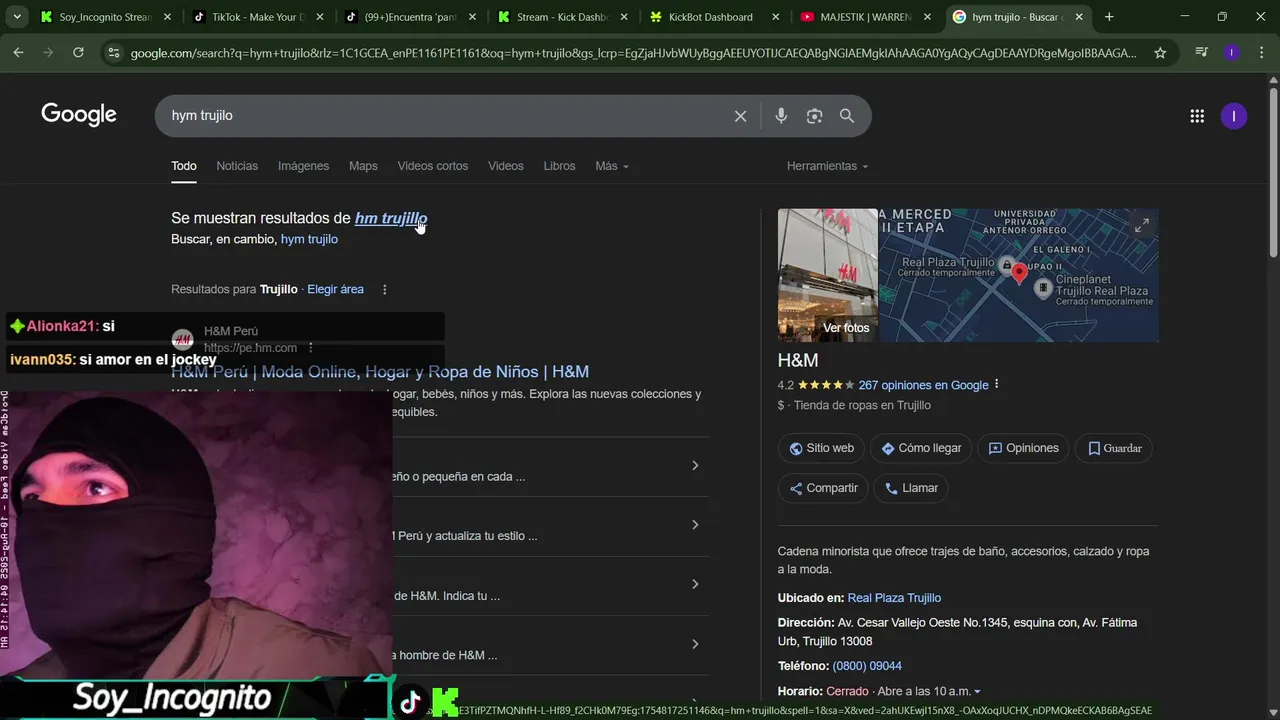The width and height of the screenshot is (1280, 720).
Task: Start voice search with the microphone icon
Action: click(x=781, y=116)
